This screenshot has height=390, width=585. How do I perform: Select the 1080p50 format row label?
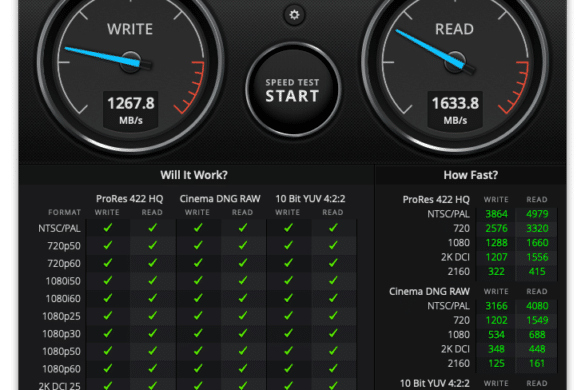point(62,351)
